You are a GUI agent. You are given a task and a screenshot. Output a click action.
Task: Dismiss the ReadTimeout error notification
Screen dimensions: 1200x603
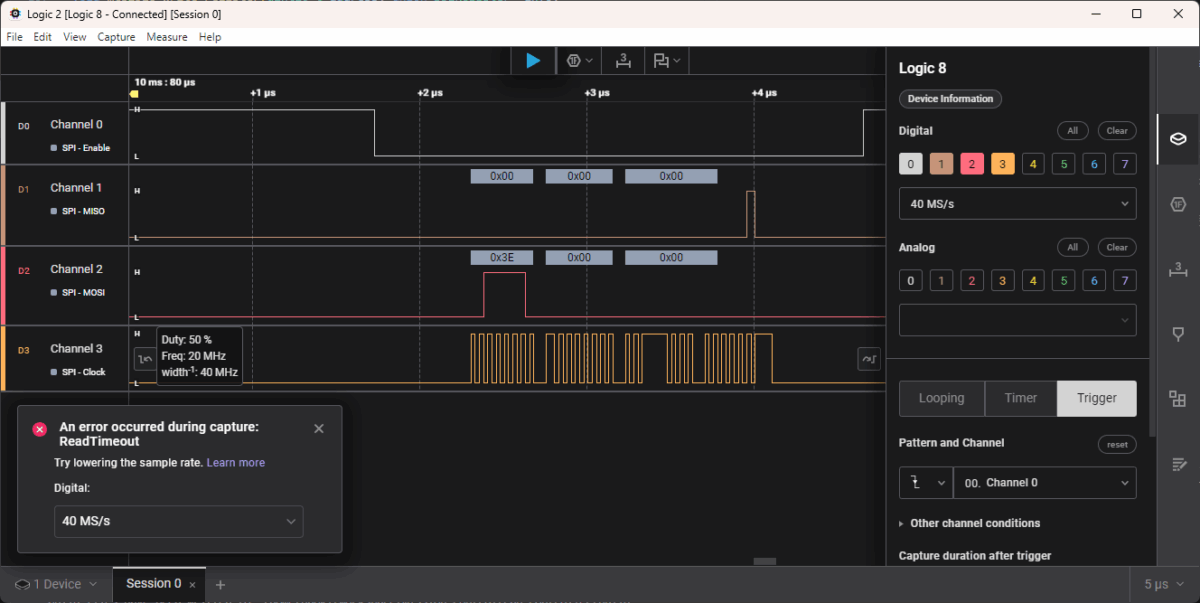point(319,428)
